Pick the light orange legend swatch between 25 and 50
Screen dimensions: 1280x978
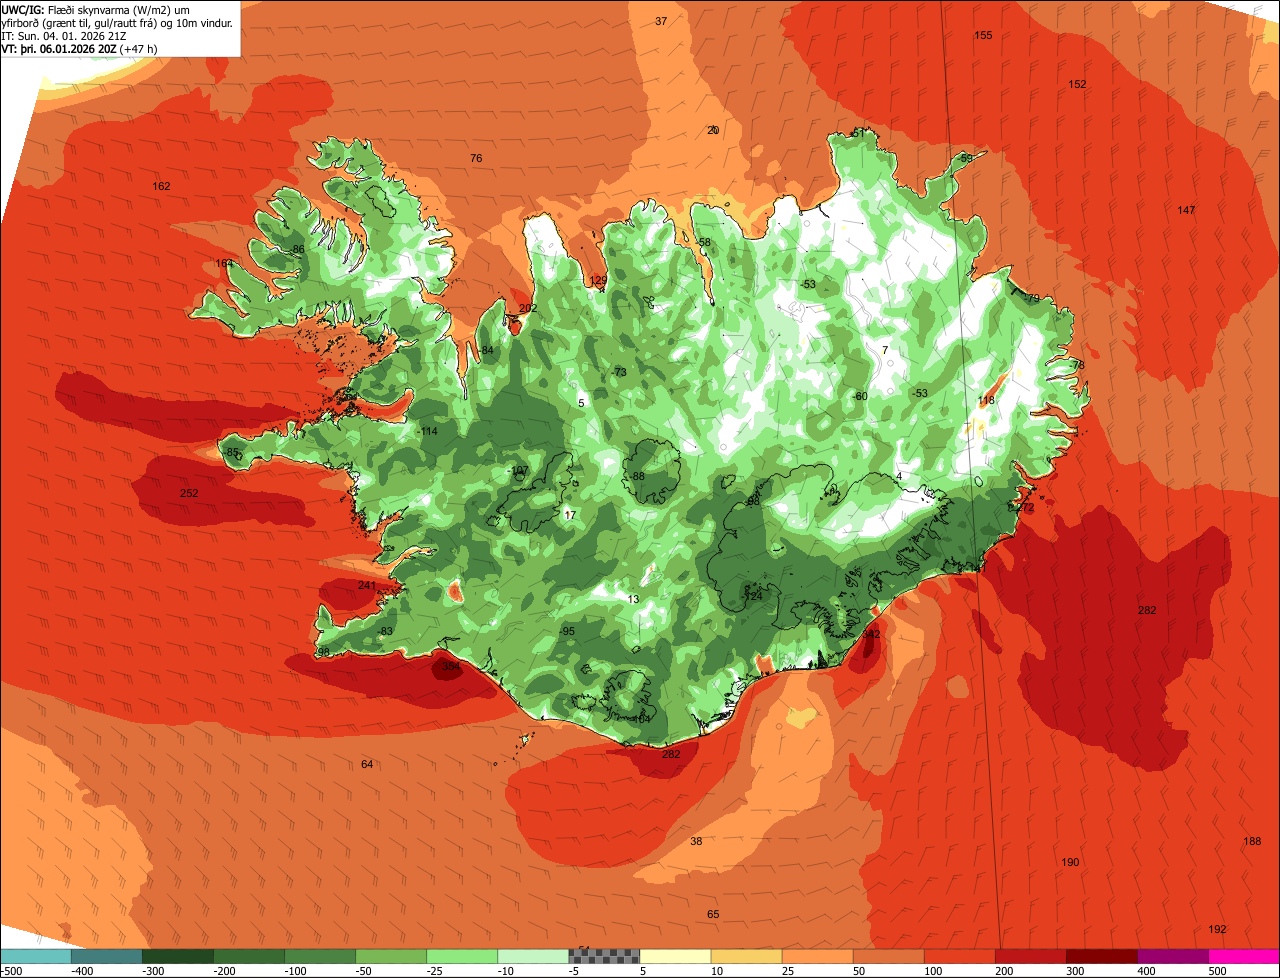[x=818, y=956]
